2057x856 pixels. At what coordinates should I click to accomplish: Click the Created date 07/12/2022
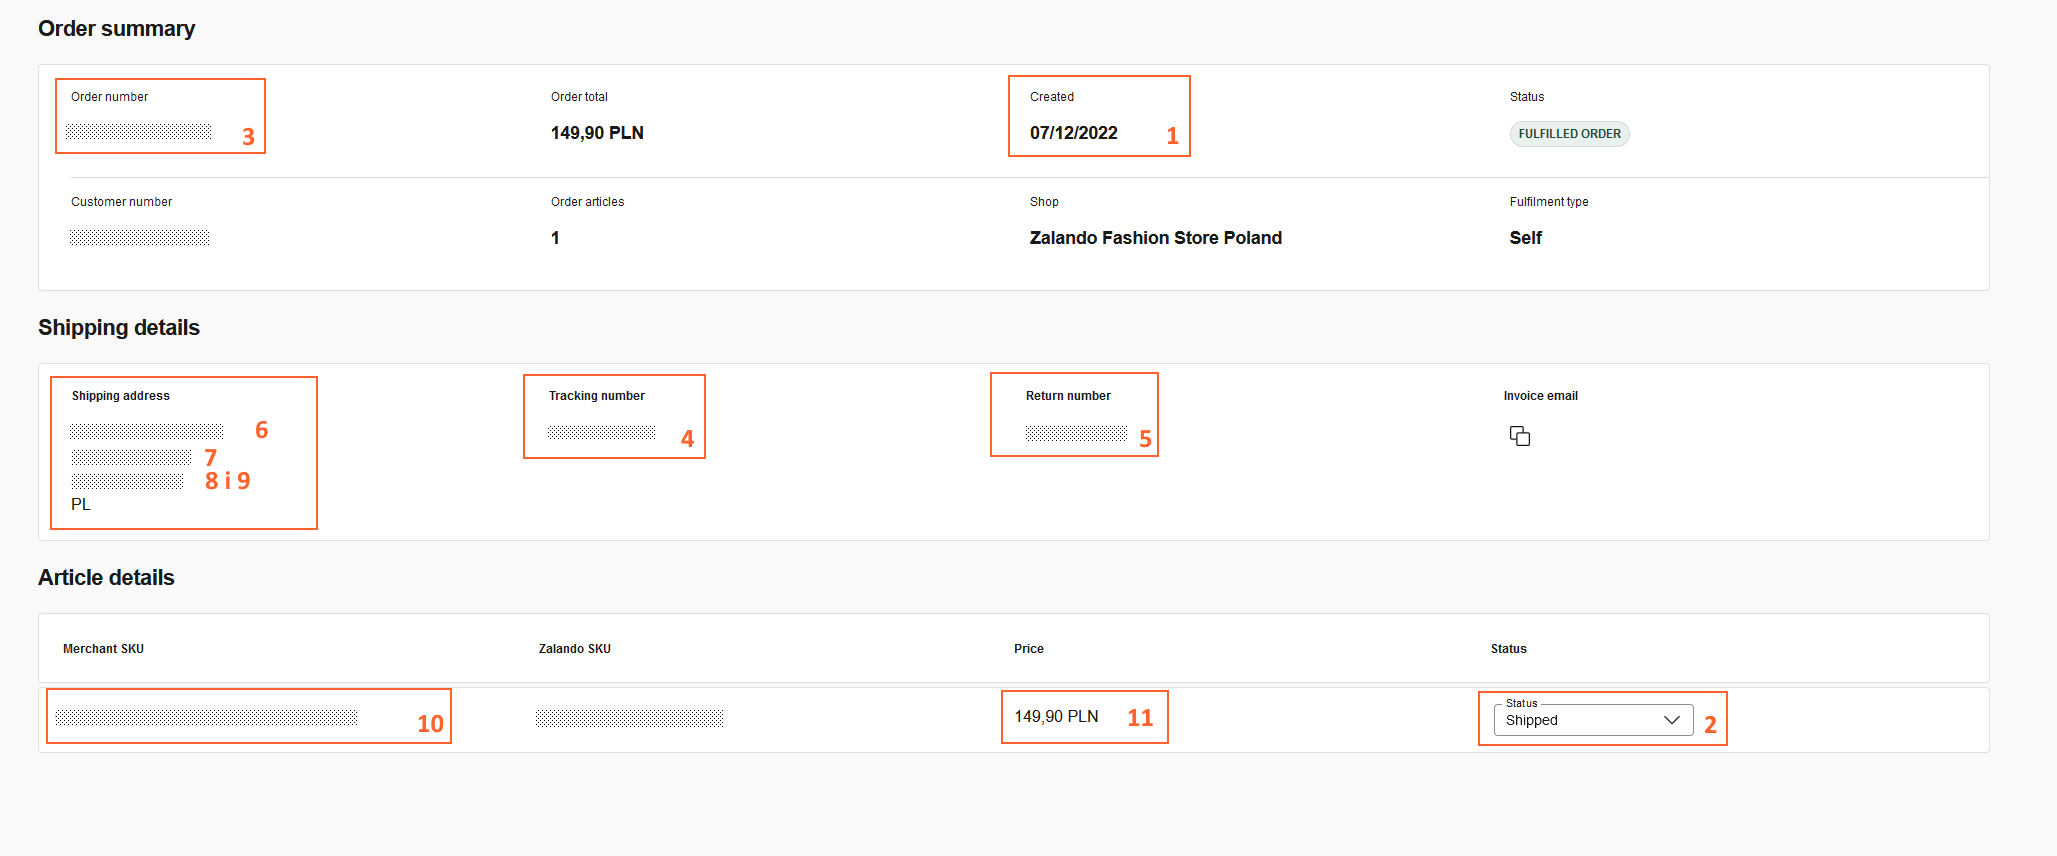click(1073, 133)
